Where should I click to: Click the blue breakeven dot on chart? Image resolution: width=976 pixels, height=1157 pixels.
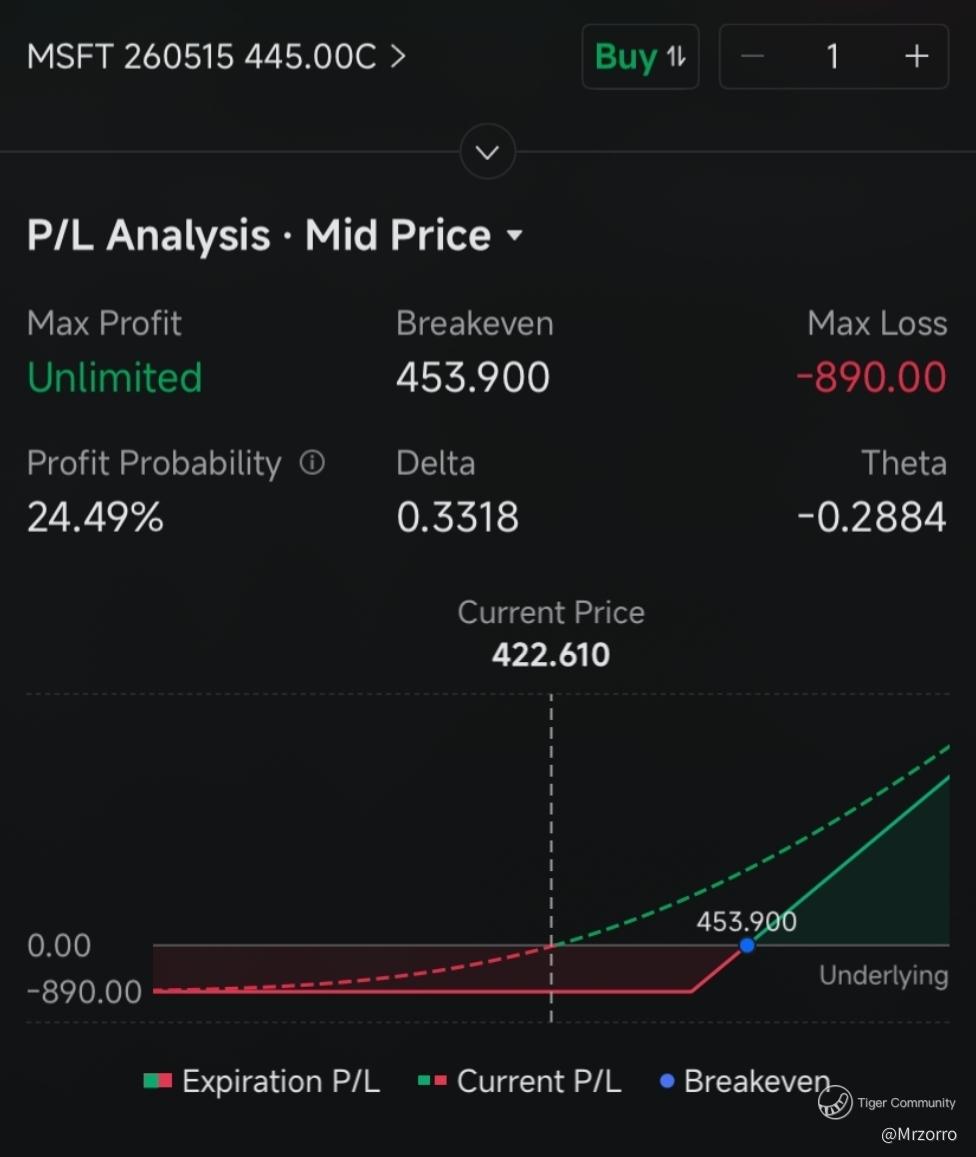747,945
